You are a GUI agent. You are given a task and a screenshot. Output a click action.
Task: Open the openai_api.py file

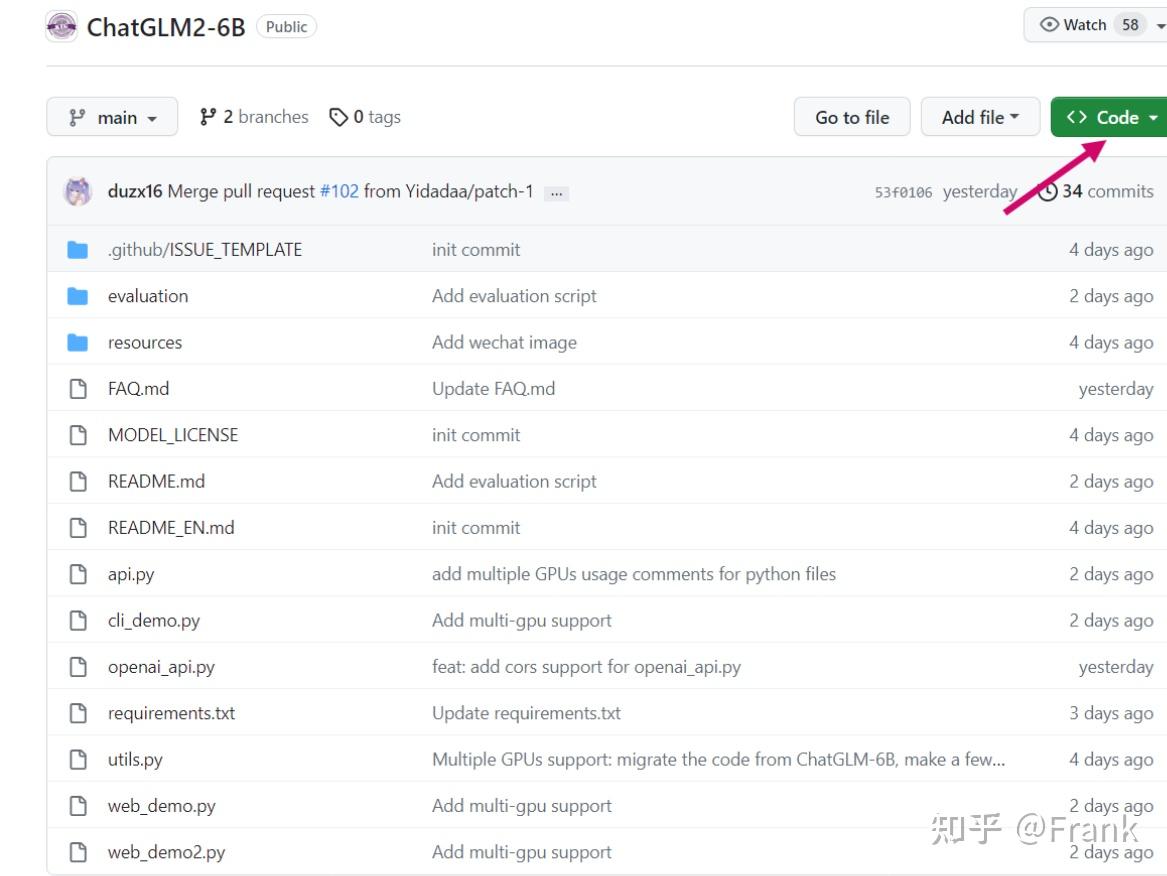tap(162, 667)
